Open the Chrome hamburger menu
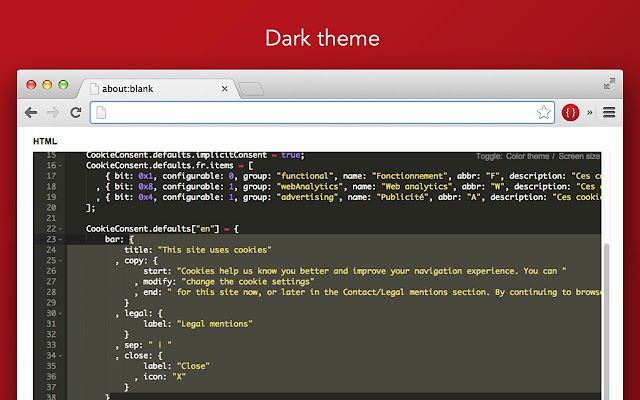The width and height of the screenshot is (640, 400). (x=609, y=112)
